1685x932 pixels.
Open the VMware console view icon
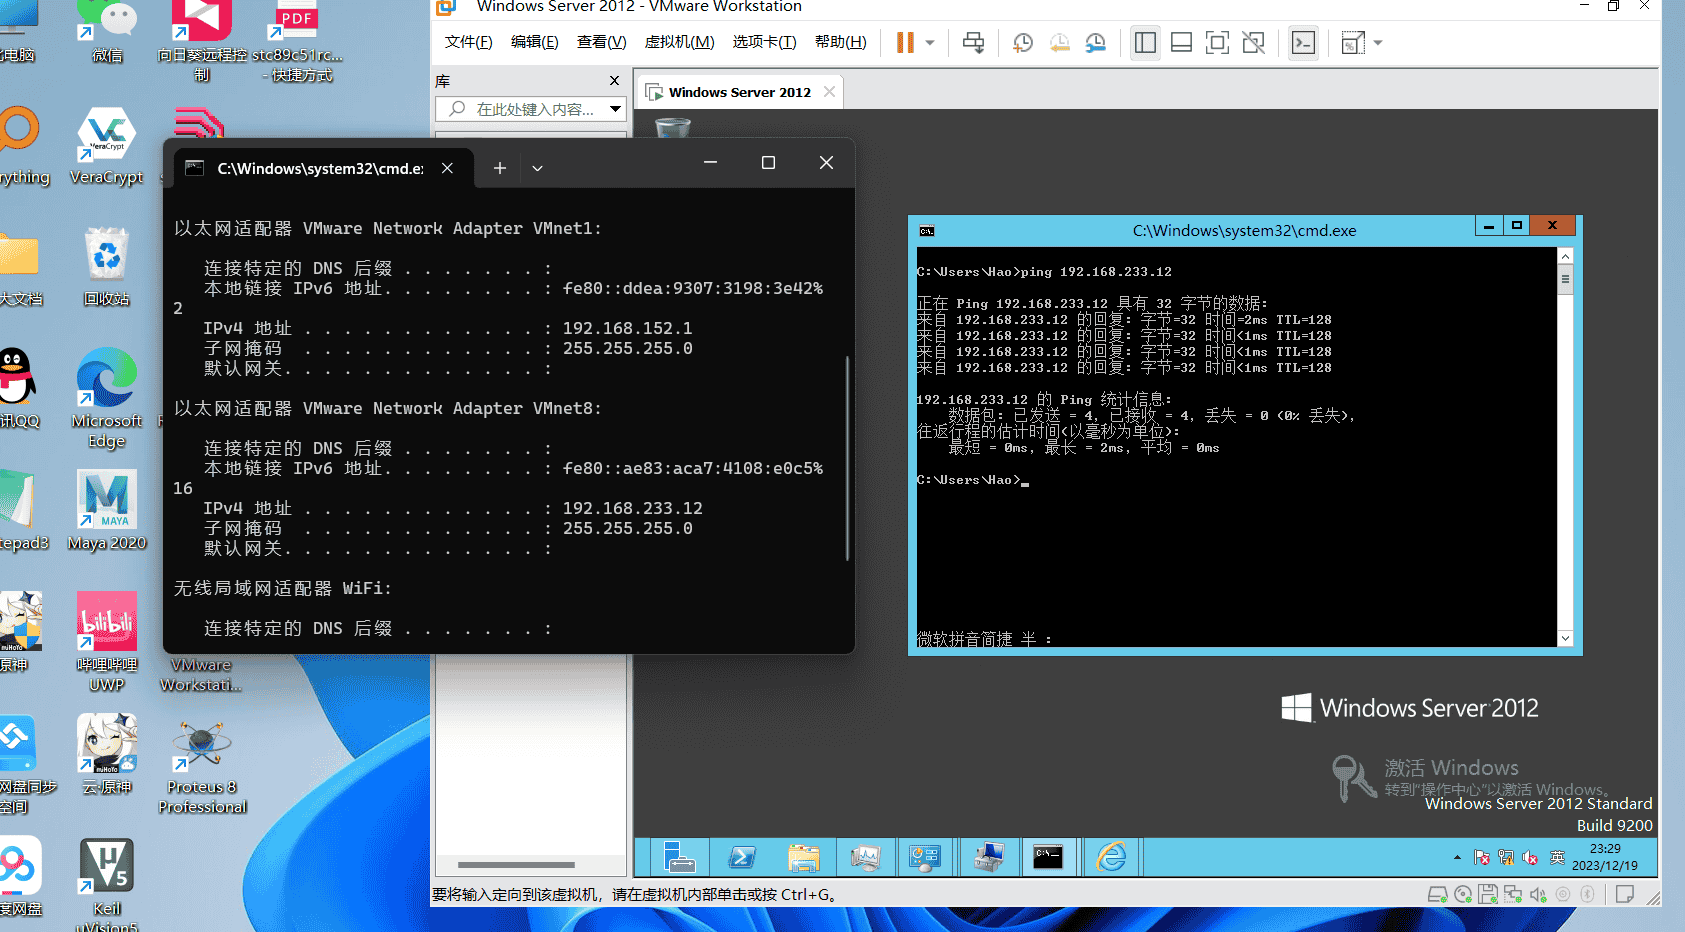pos(1303,43)
